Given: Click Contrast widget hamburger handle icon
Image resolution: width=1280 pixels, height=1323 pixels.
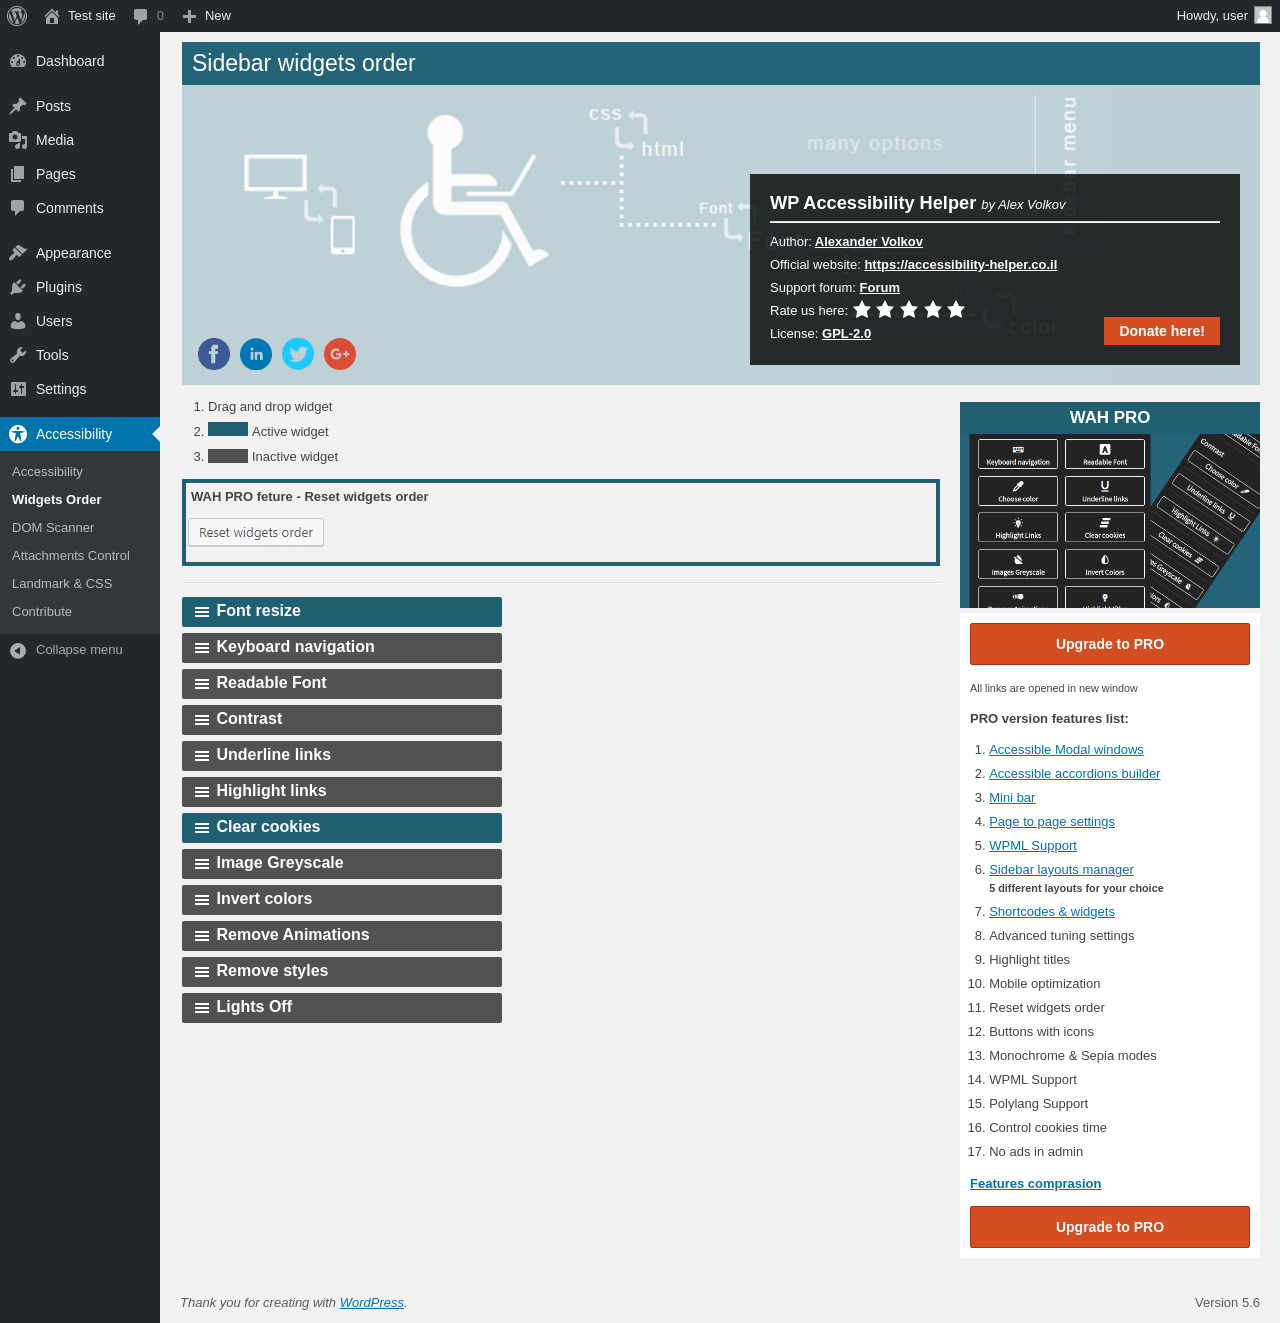Looking at the screenshot, I should click(x=202, y=720).
